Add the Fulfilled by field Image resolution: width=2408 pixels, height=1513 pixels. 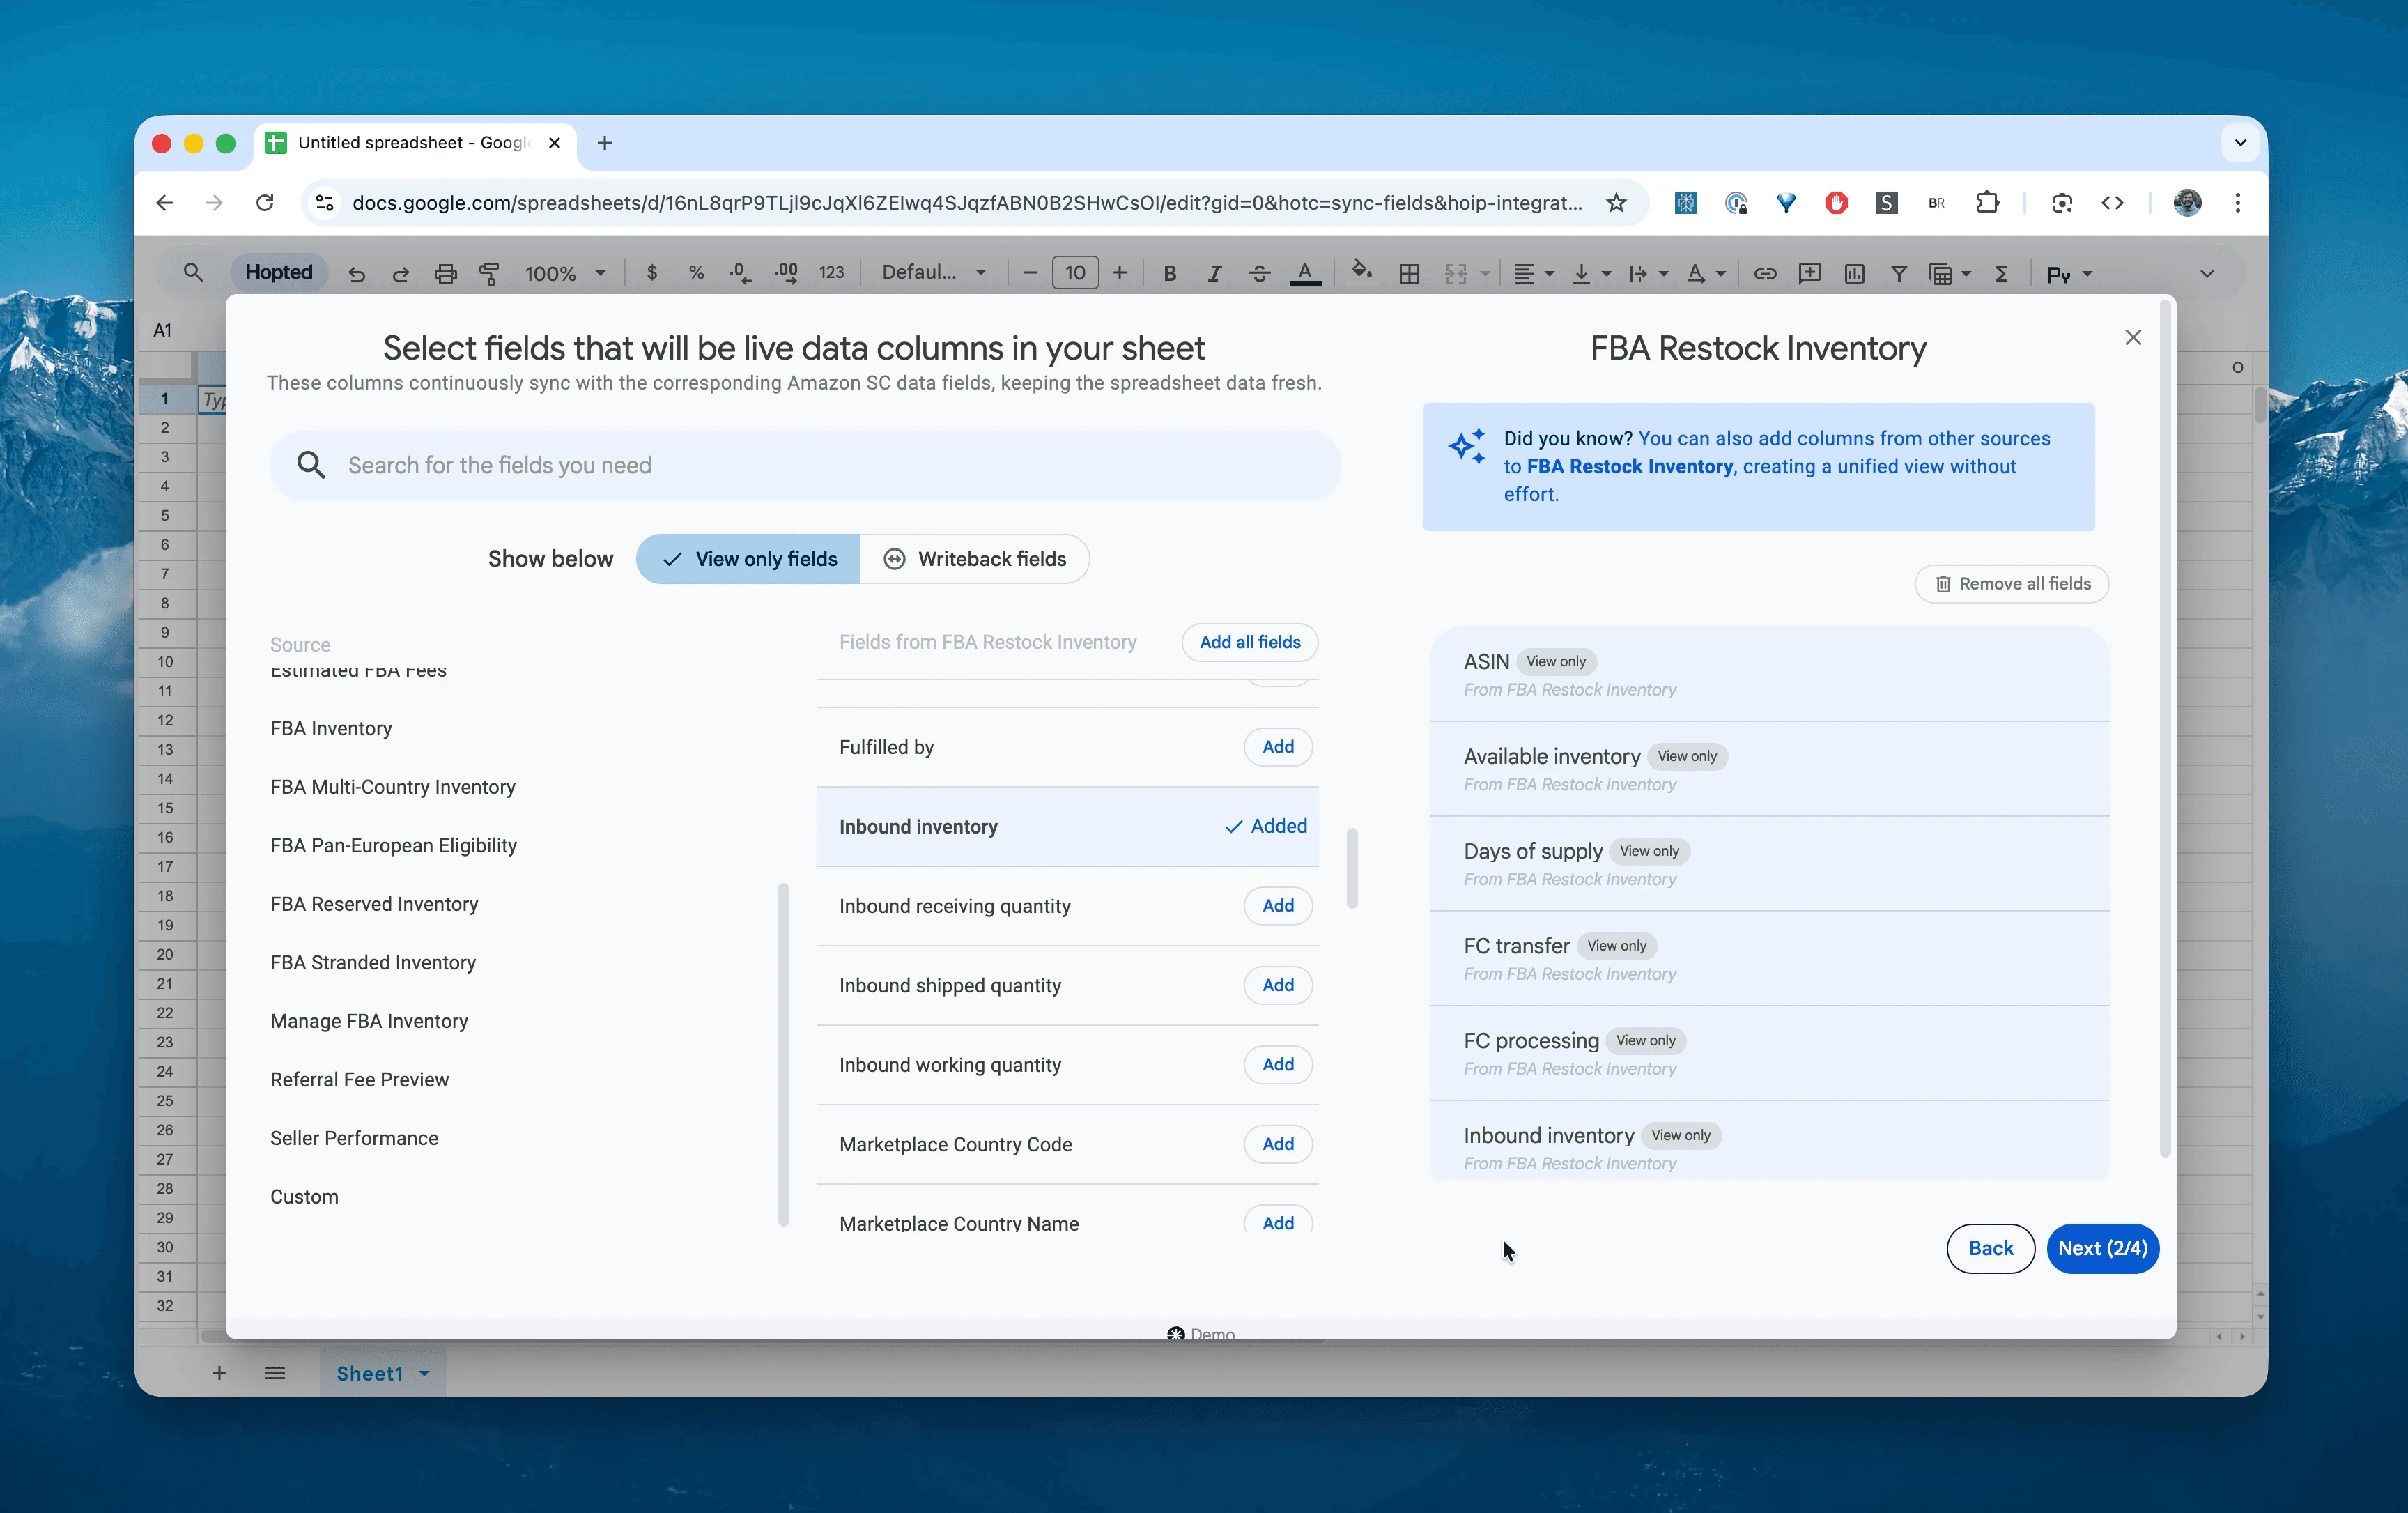[1278, 747]
